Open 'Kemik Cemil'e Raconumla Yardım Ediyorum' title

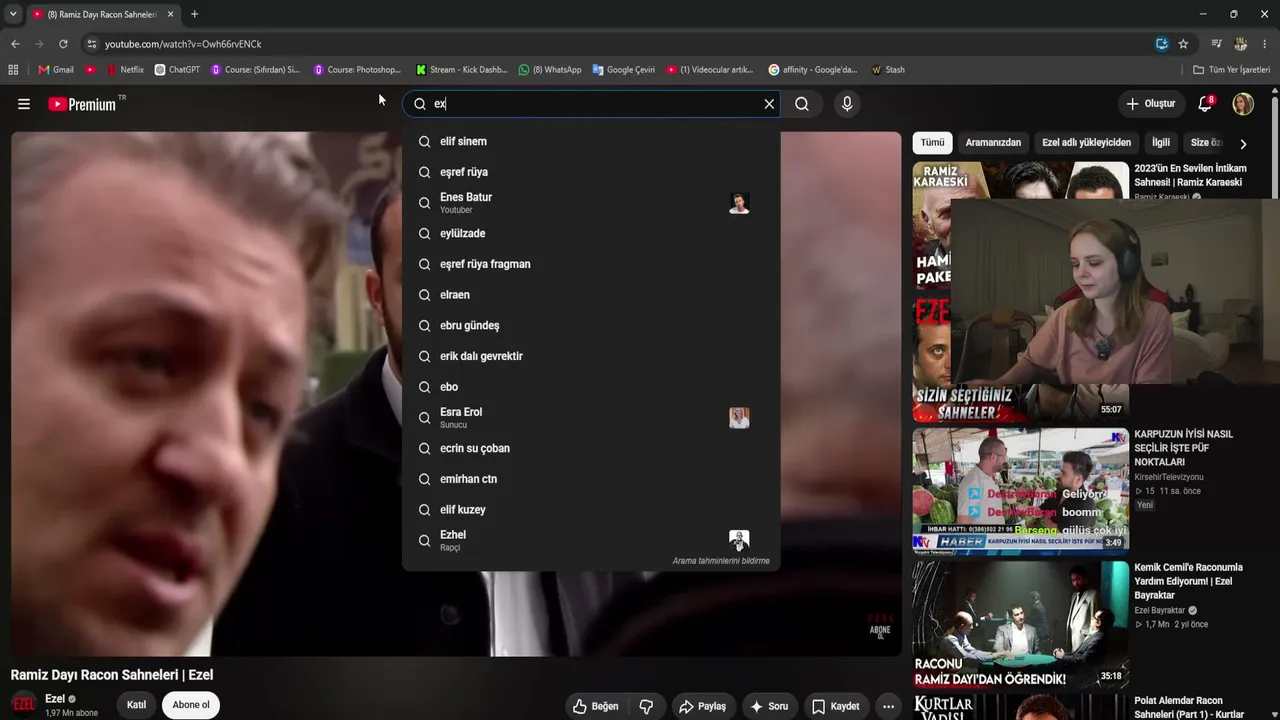(x=1188, y=581)
